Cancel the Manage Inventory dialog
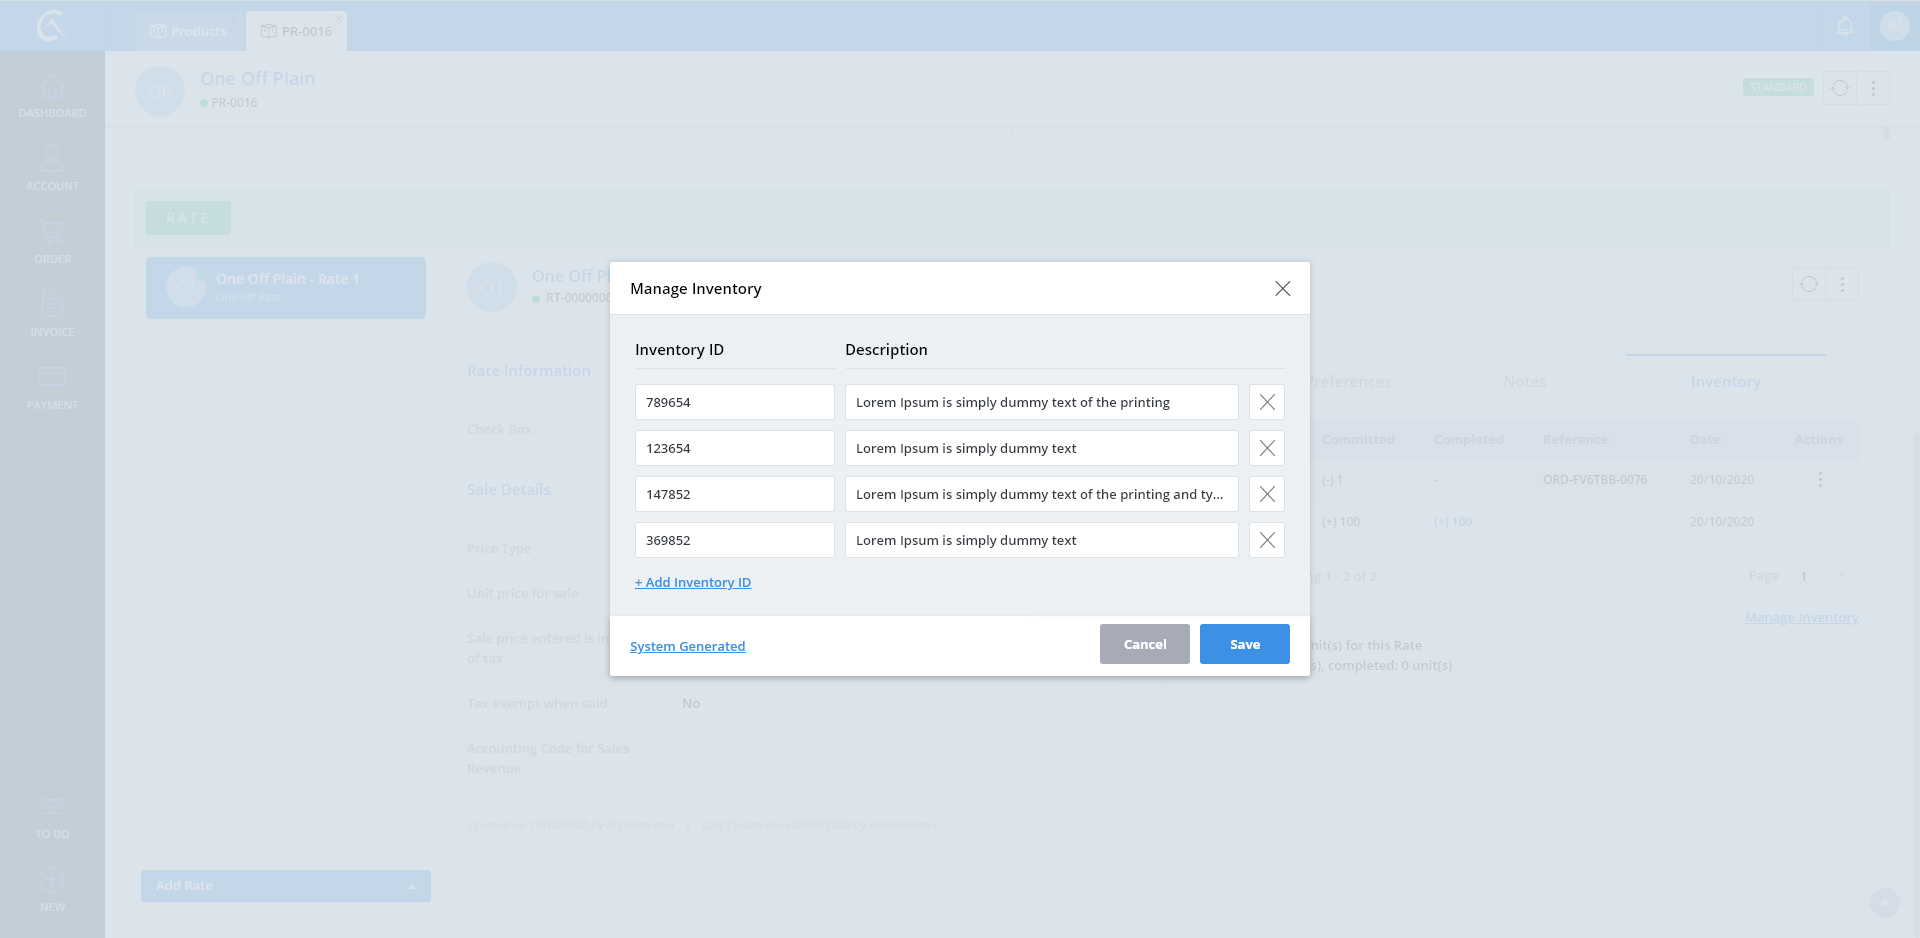The width and height of the screenshot is (1920, 938). point(1144,644)
